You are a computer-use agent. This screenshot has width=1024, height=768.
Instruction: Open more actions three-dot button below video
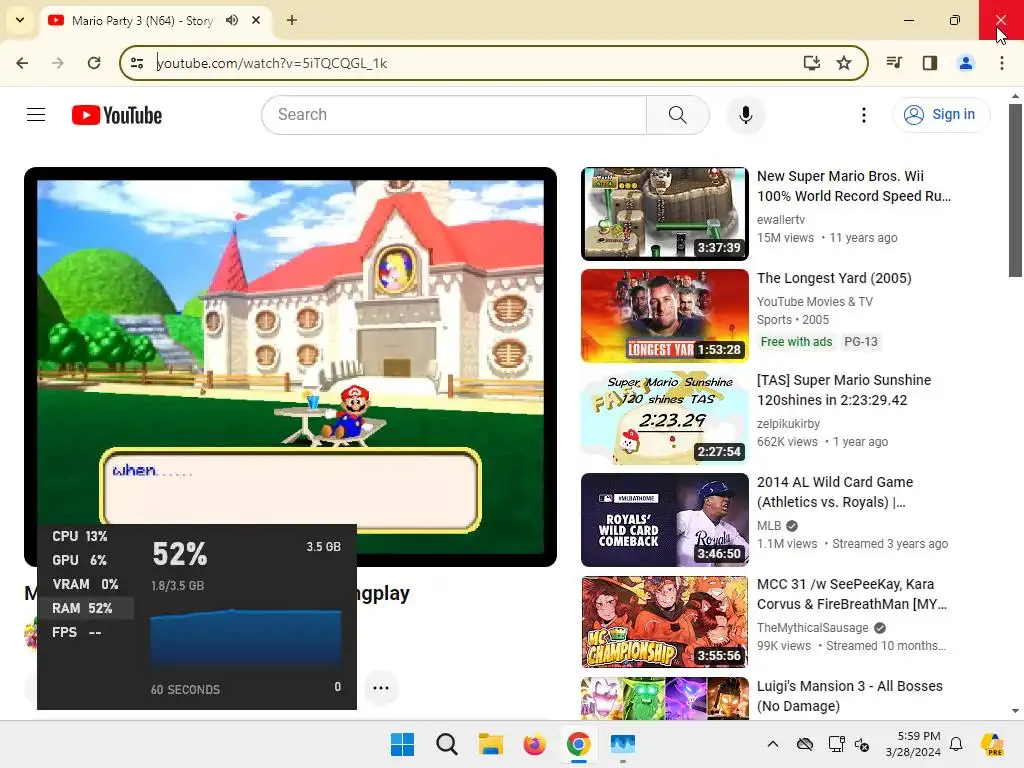(x=381, y=688)
